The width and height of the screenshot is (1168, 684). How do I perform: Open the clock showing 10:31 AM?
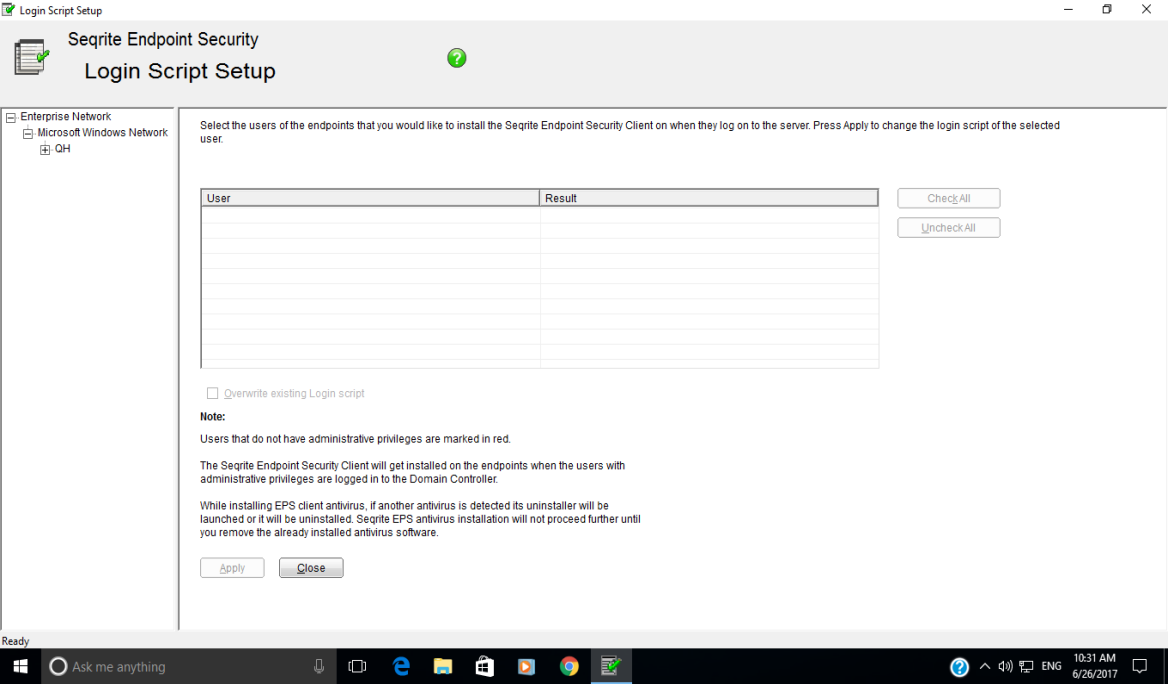pos(1094,666)
